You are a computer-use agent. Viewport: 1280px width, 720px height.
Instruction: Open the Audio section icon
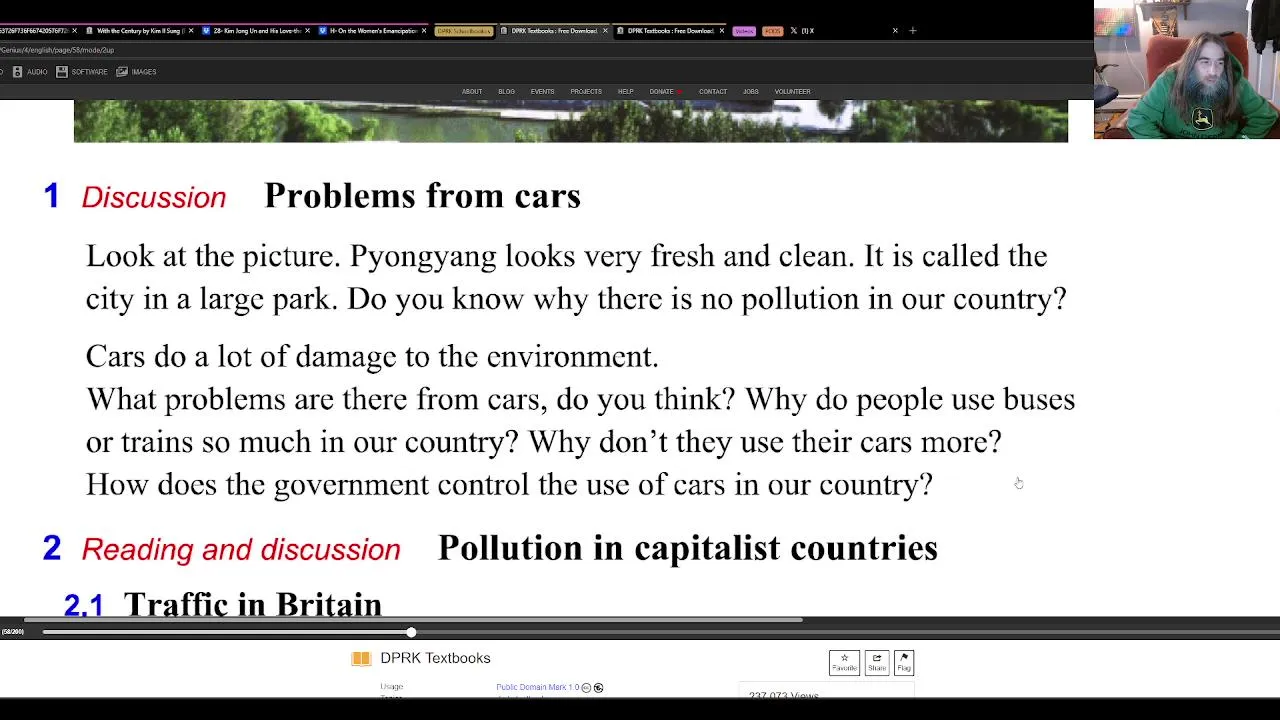pos(17,72)
